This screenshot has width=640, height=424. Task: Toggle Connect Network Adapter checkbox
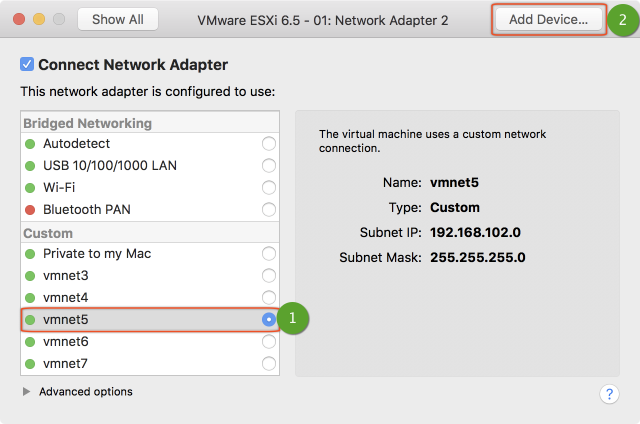[27, 65]
